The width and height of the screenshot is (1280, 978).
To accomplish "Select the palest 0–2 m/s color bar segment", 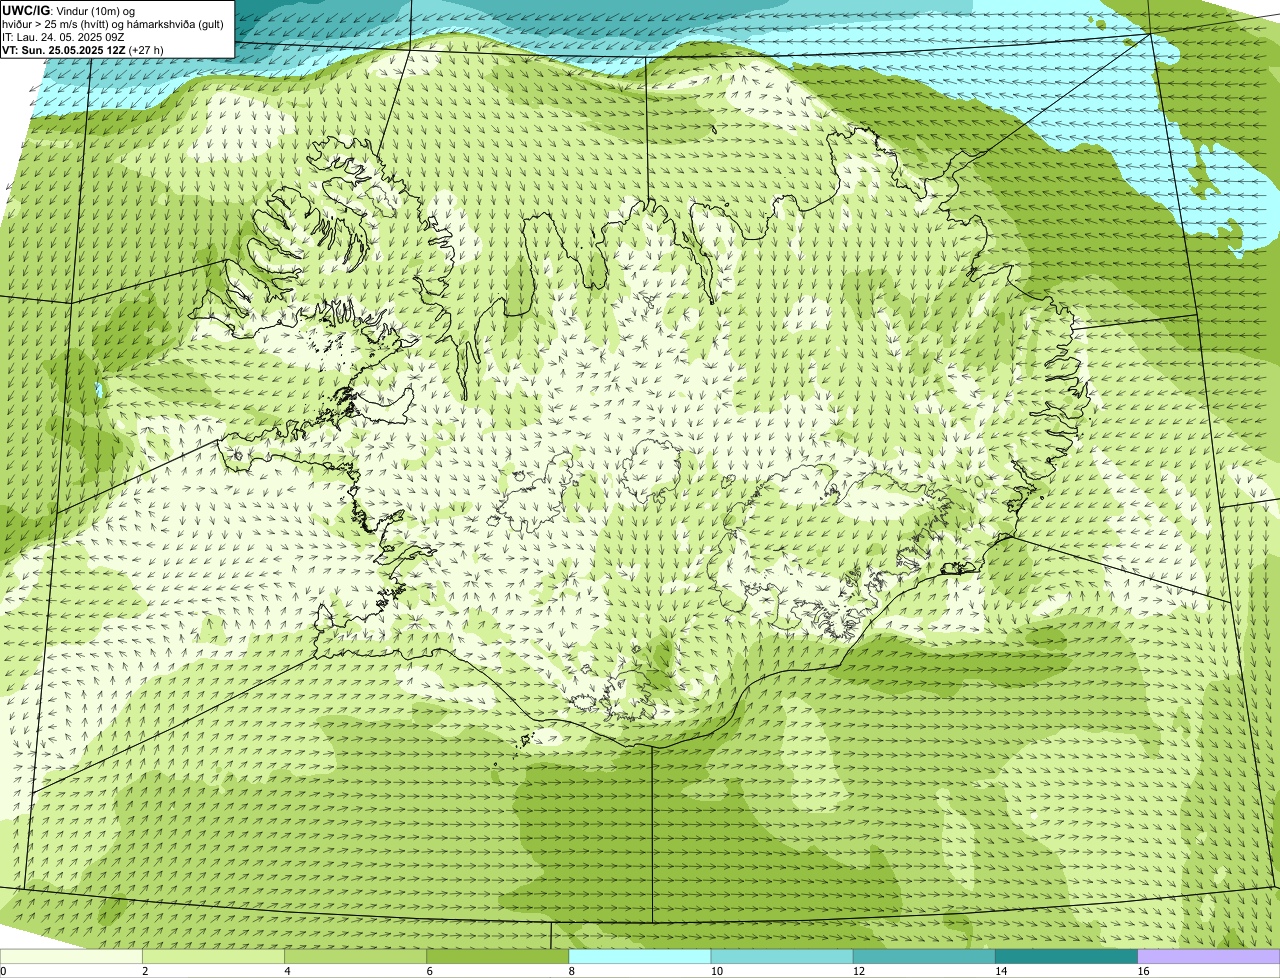I will [x=71, y=956].
